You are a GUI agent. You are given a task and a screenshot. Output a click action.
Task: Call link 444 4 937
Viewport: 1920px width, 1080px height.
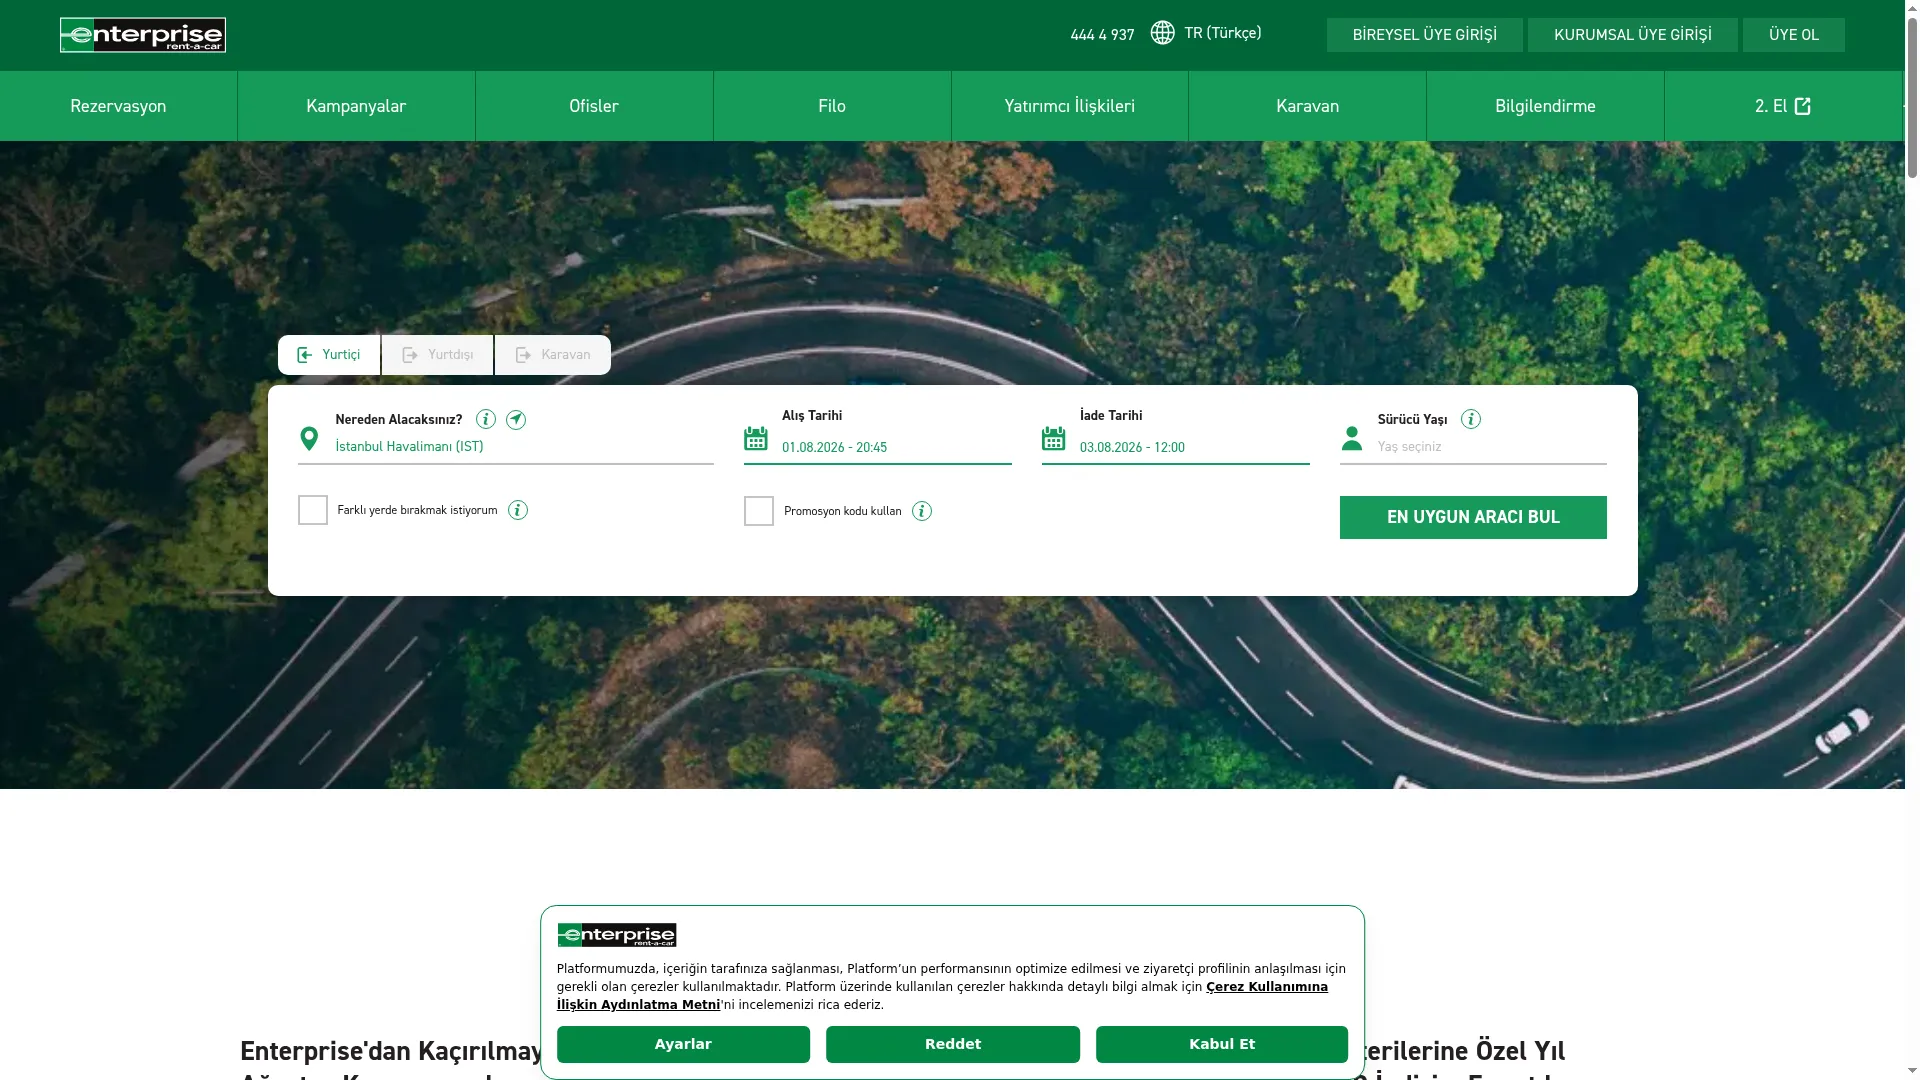pyautogui.click(x=1102, y=35)
